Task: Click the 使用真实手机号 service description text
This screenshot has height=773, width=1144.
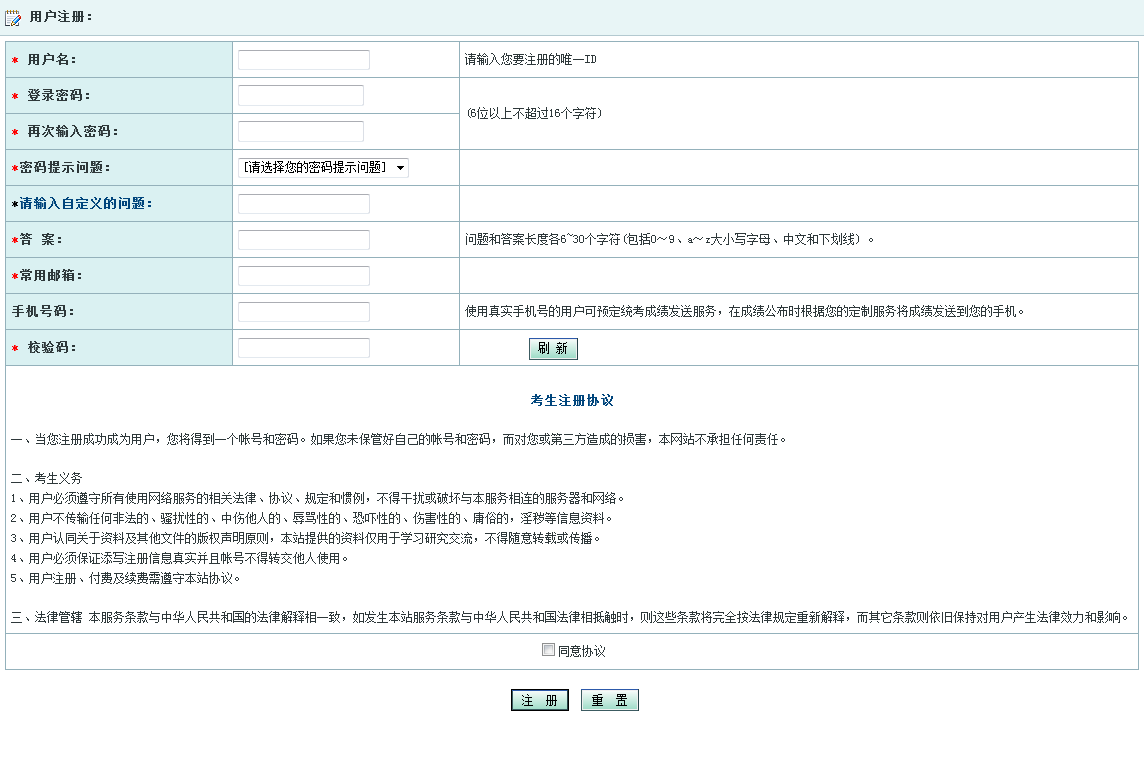Action: pos(744,312)
